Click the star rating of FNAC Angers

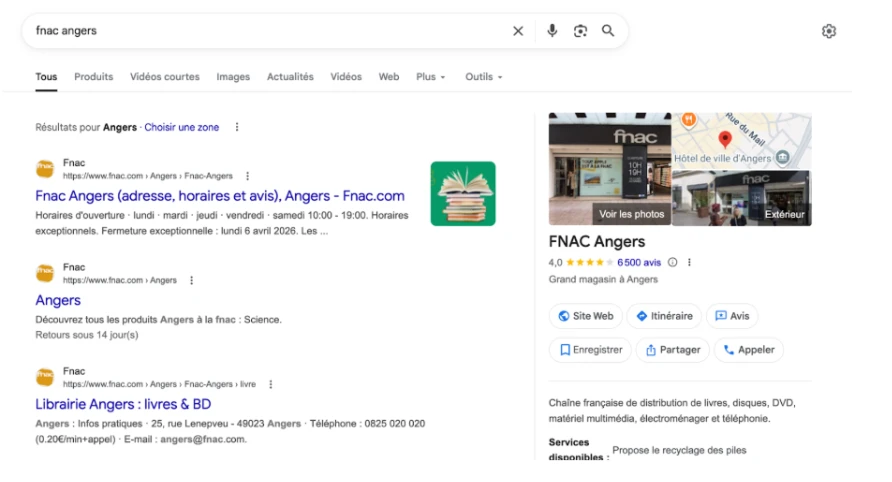pos(589,262)
